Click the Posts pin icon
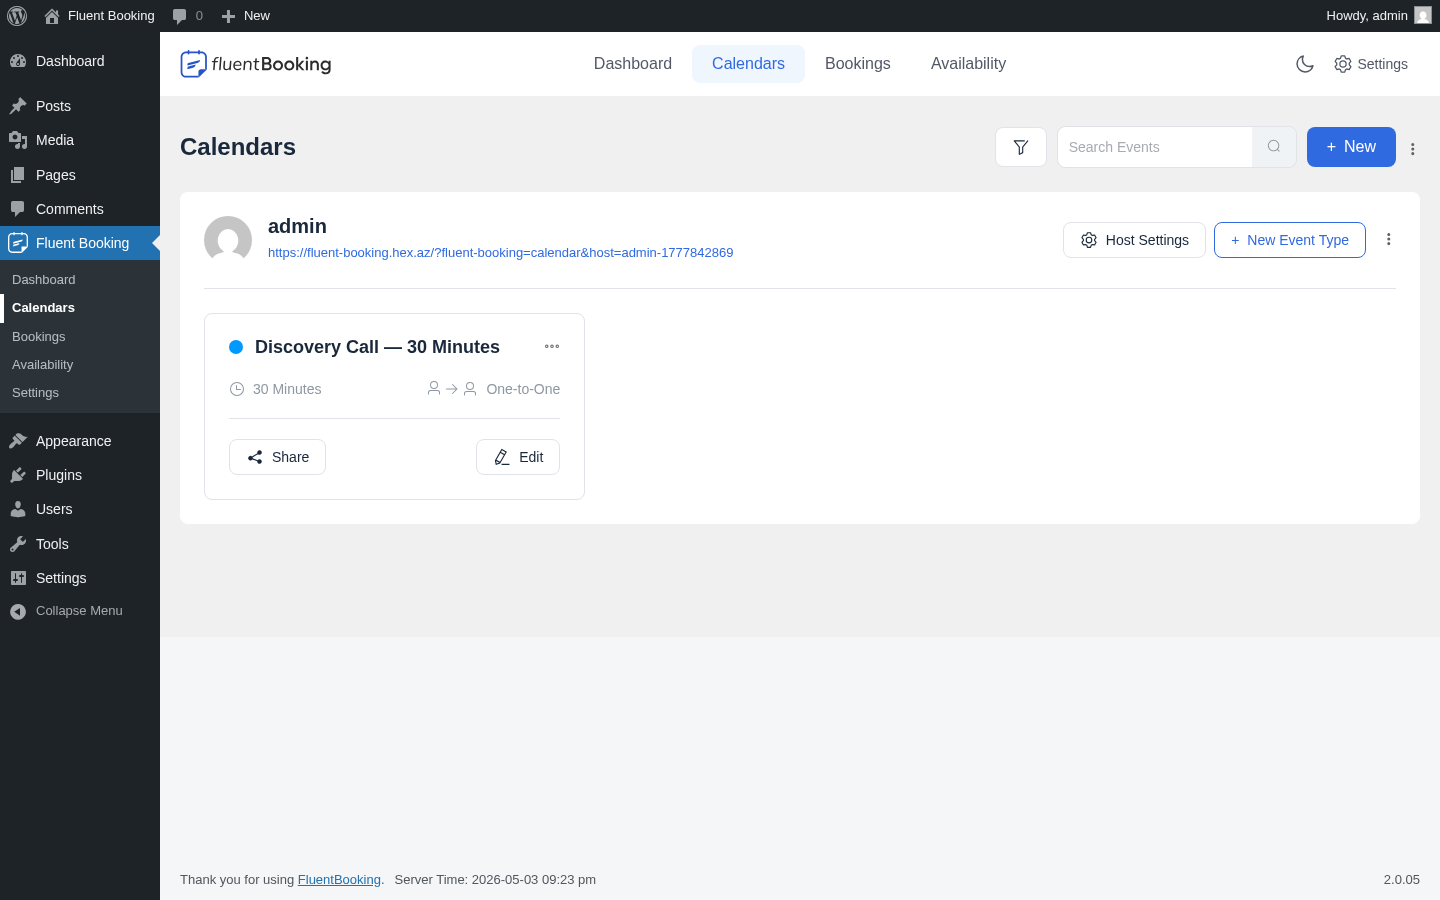 pos(18,106)
